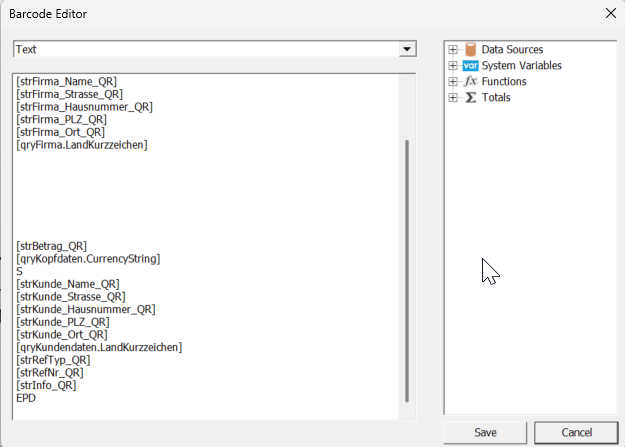Screen dimensions: 625x447
Task: Click the Data Sources database icon
Action: coord(471,50)
